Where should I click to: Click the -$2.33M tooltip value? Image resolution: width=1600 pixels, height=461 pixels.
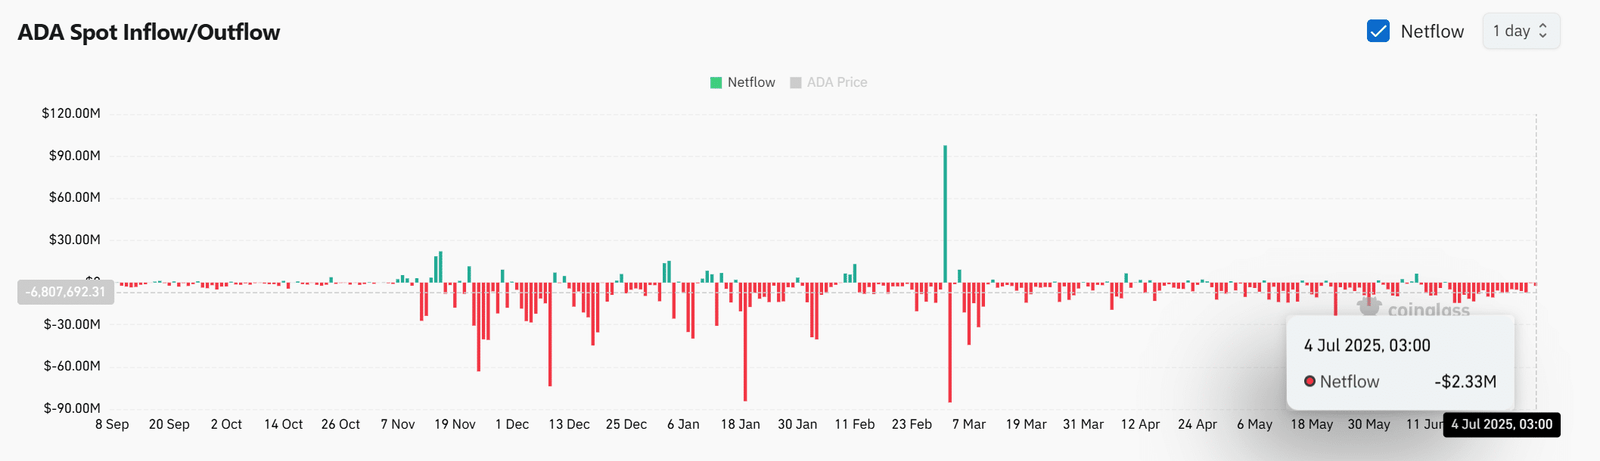[x=1465, y=381]
